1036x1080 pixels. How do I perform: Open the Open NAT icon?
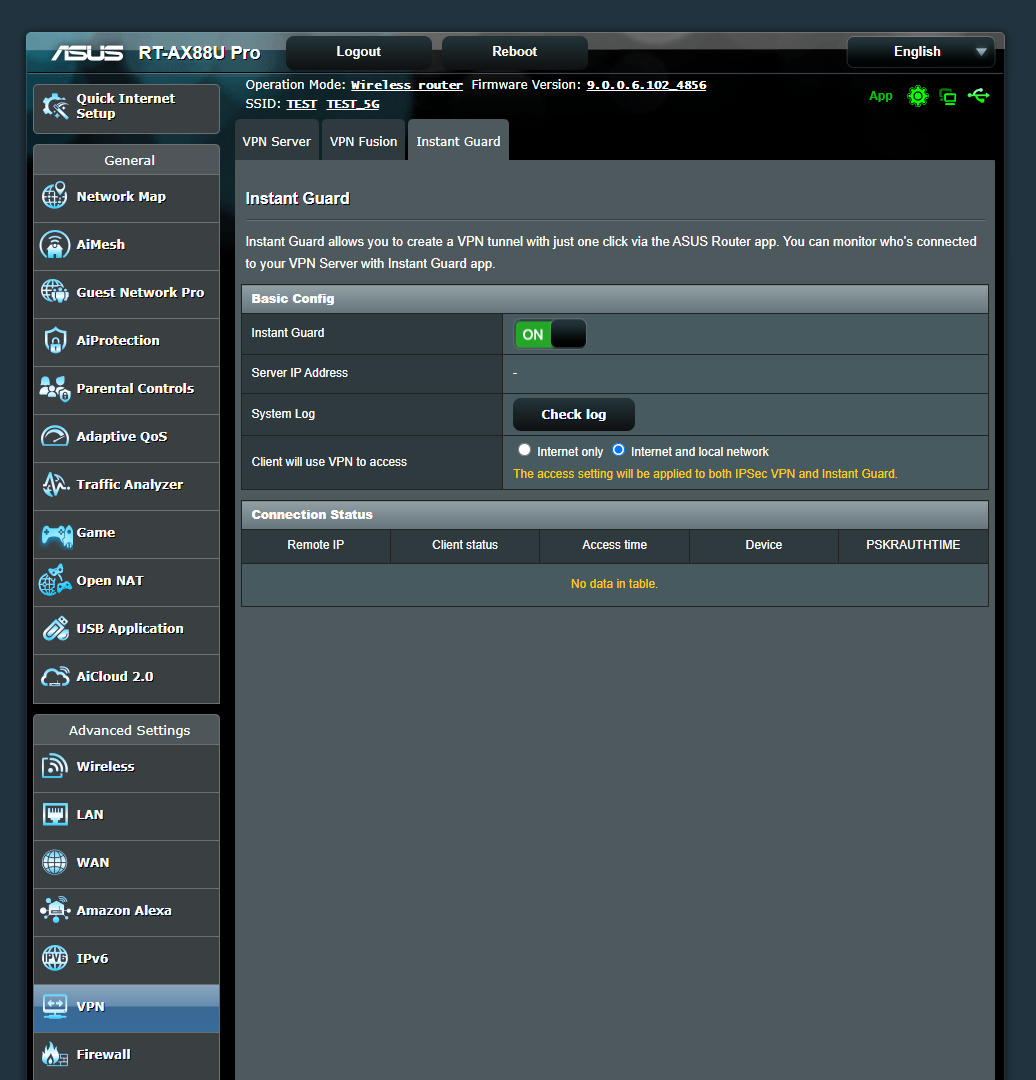(55, 581)
